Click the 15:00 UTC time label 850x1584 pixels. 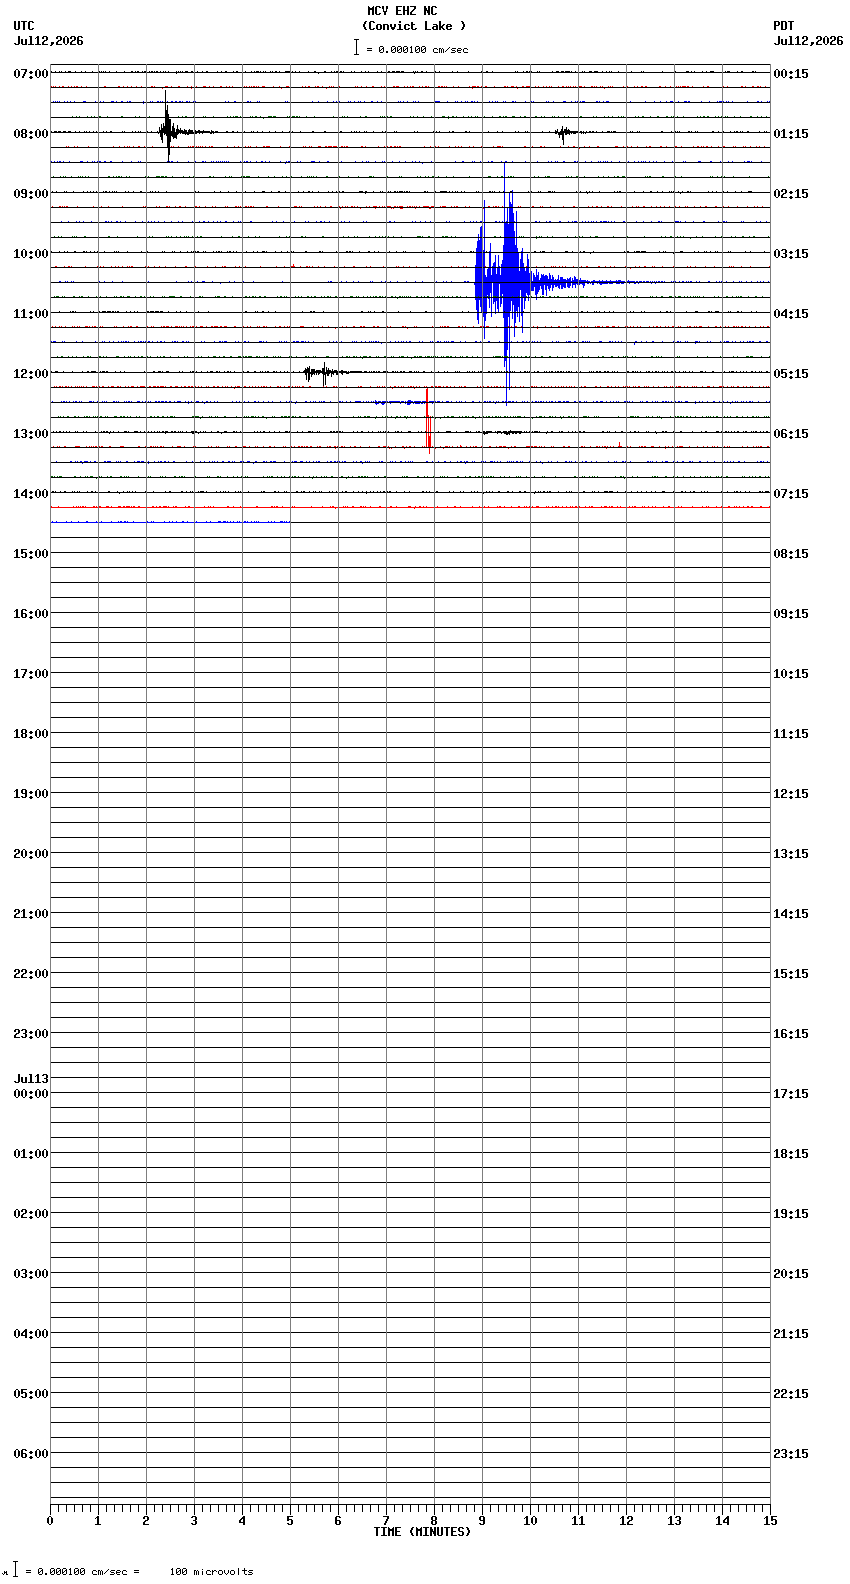[31, 554]
